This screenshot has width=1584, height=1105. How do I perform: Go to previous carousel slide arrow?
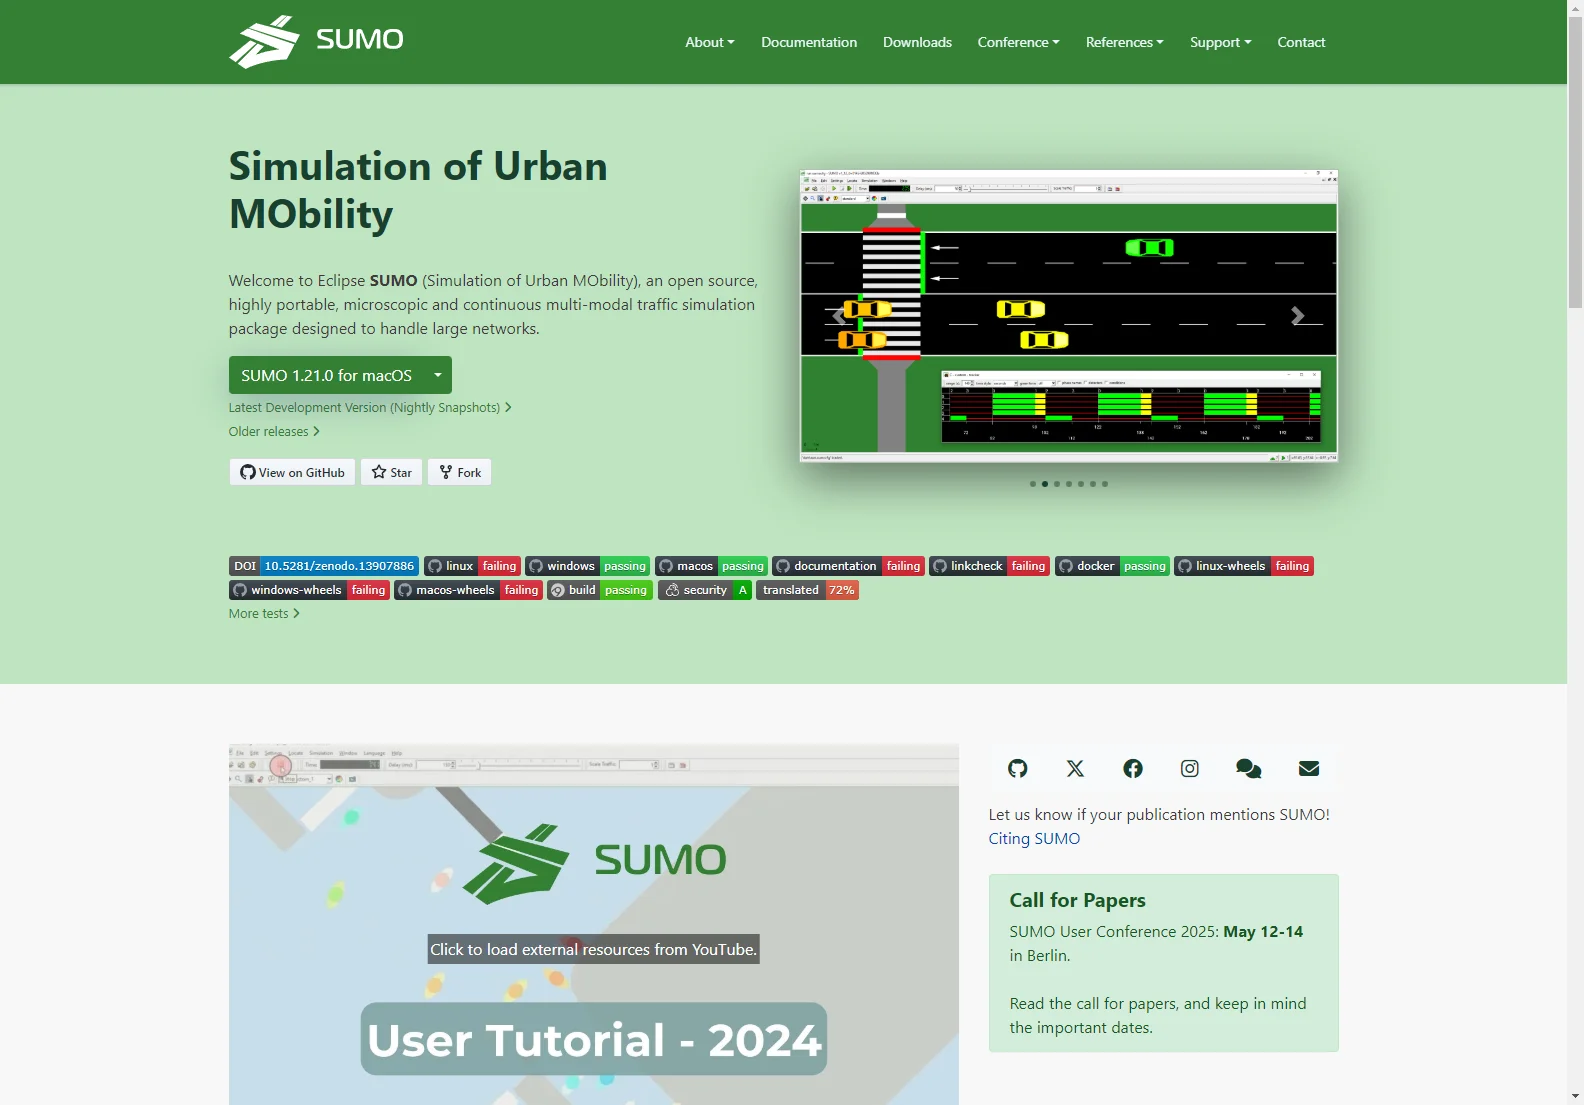point(839,316)
